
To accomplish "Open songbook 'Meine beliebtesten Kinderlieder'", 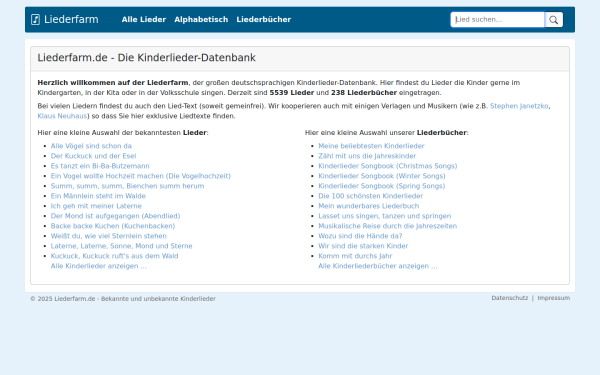I will (372, 146).
